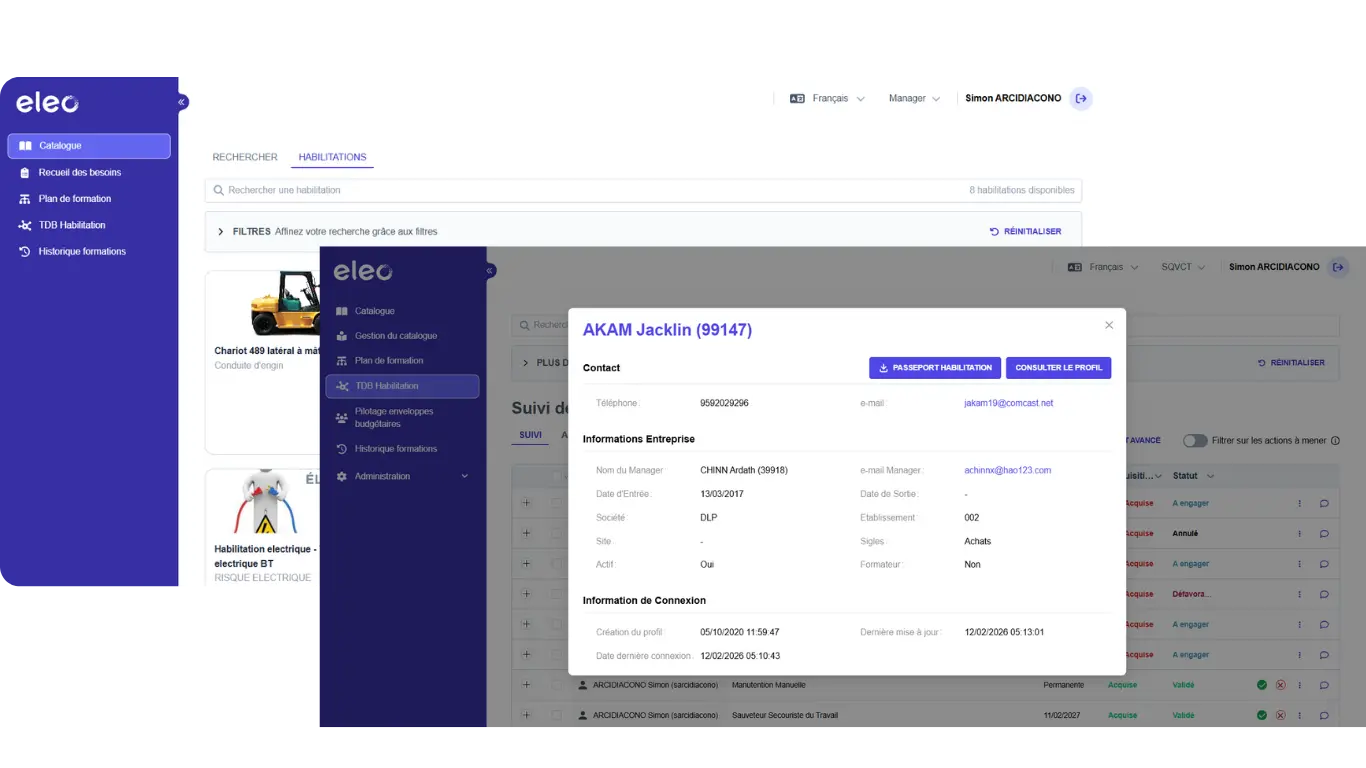Open the comment icon on the Annulé row
The width and height of the screenshot is (1366, 768).
pyautogui.click(x=1324, y=534)
